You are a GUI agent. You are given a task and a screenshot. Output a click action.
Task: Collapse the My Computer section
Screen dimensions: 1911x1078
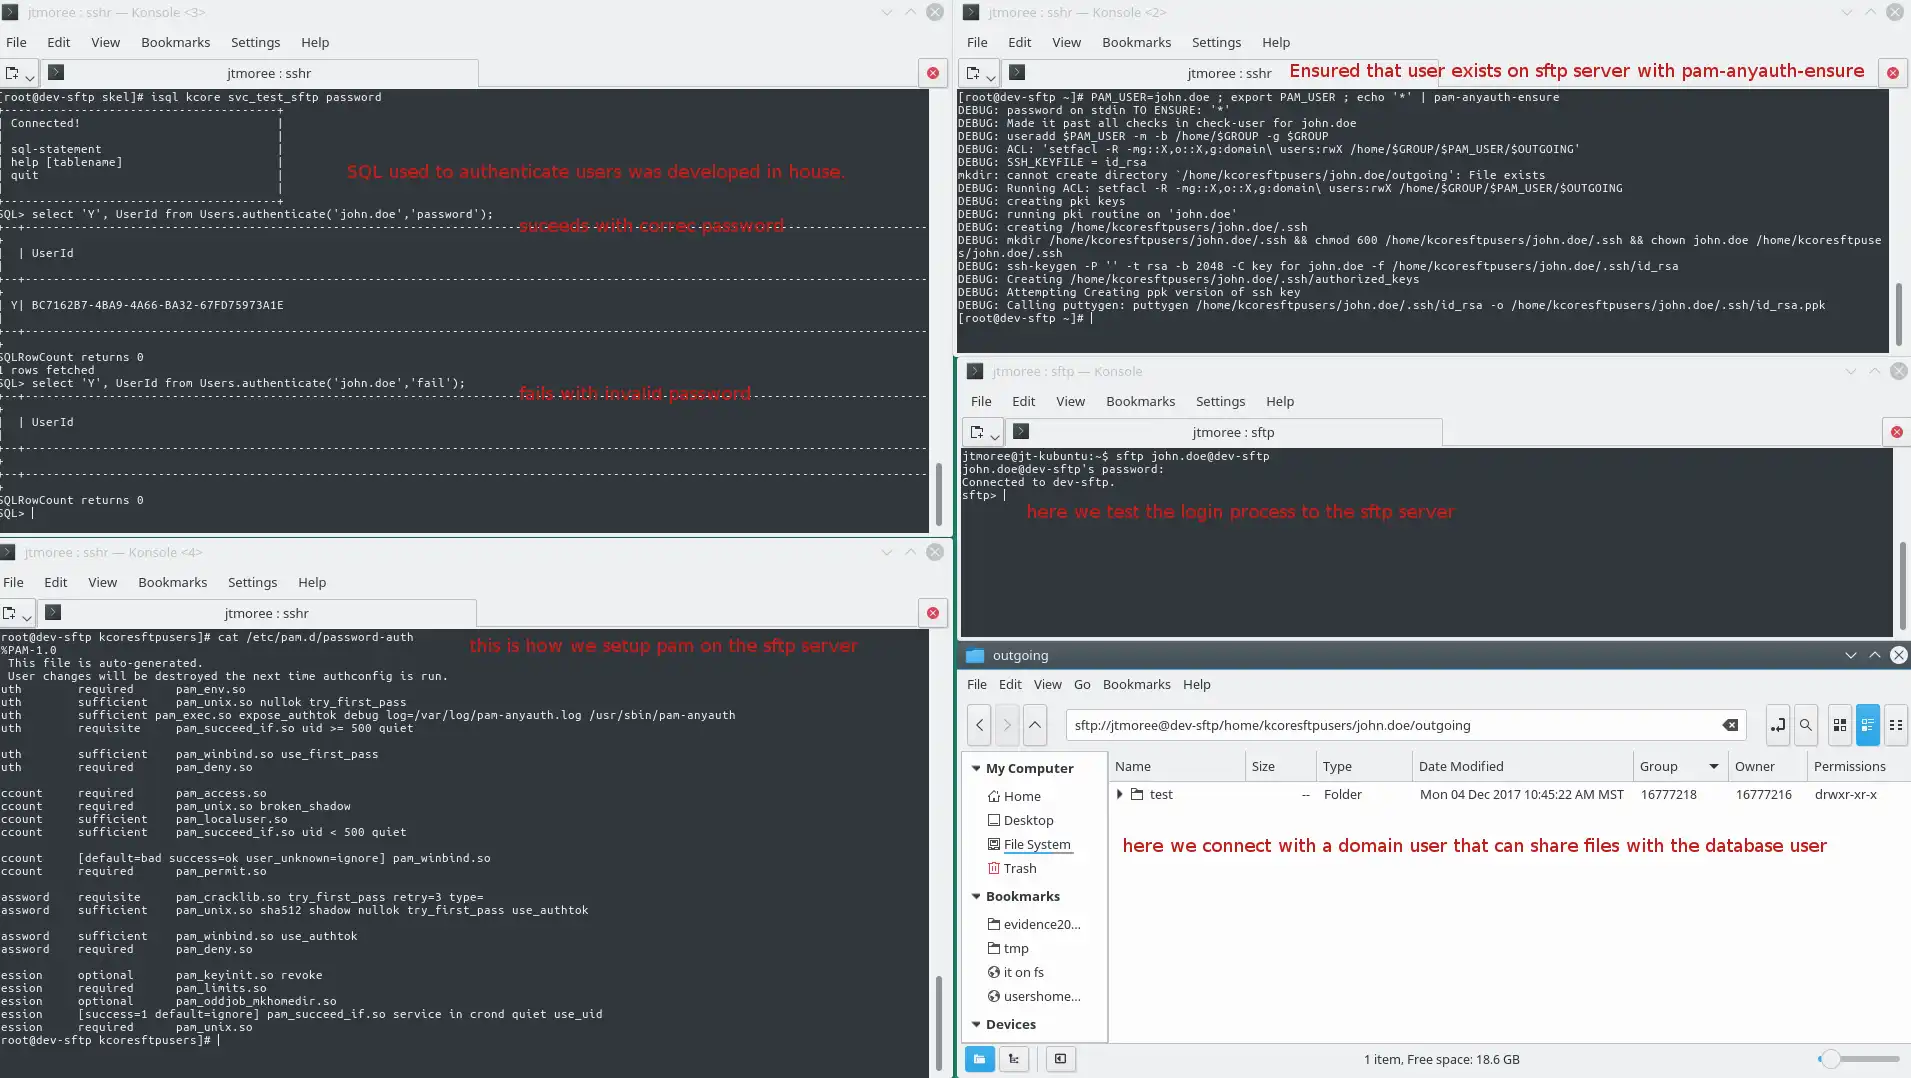coord(976,768)
